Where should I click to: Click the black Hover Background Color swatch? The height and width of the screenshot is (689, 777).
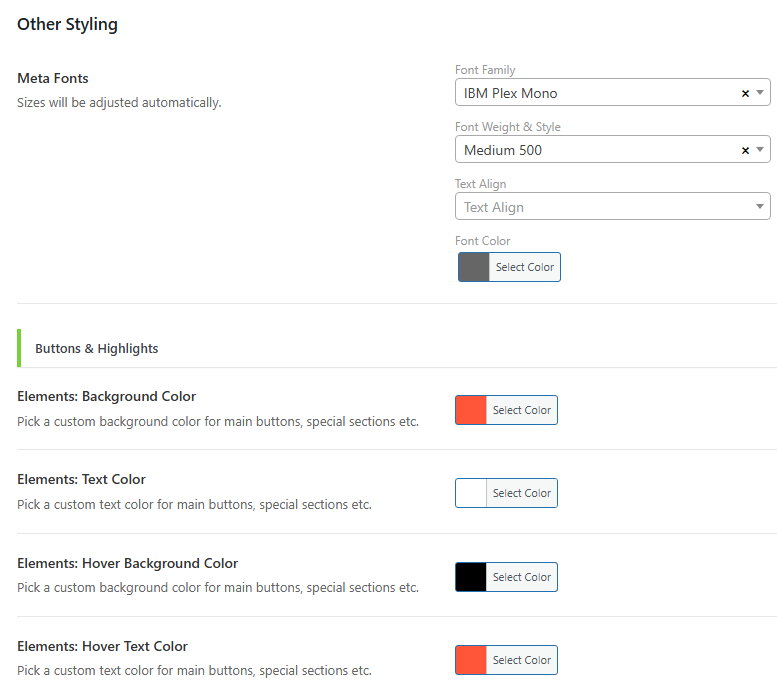pos(471,577)
